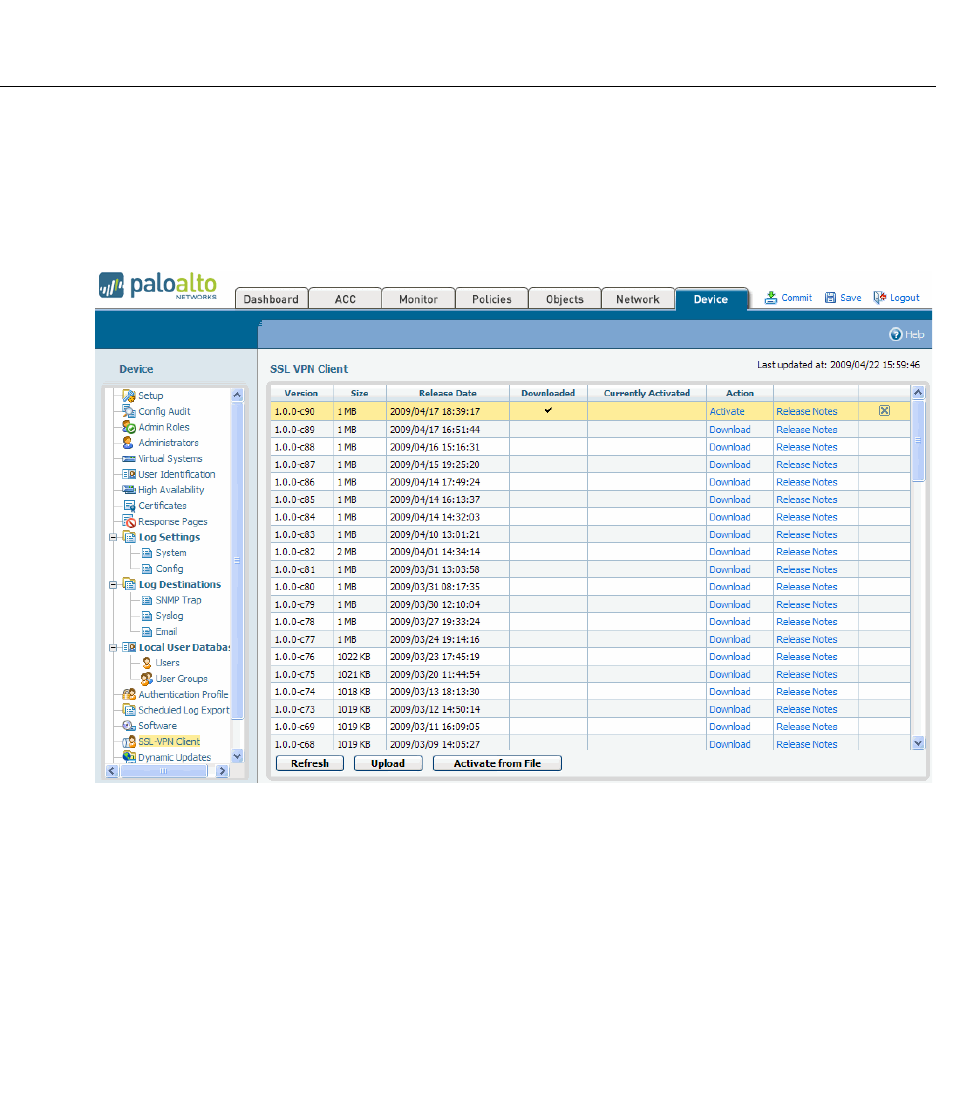Click the Refresh button
The width and height of the screenshot is (976, 1103).
pos(310,763)
